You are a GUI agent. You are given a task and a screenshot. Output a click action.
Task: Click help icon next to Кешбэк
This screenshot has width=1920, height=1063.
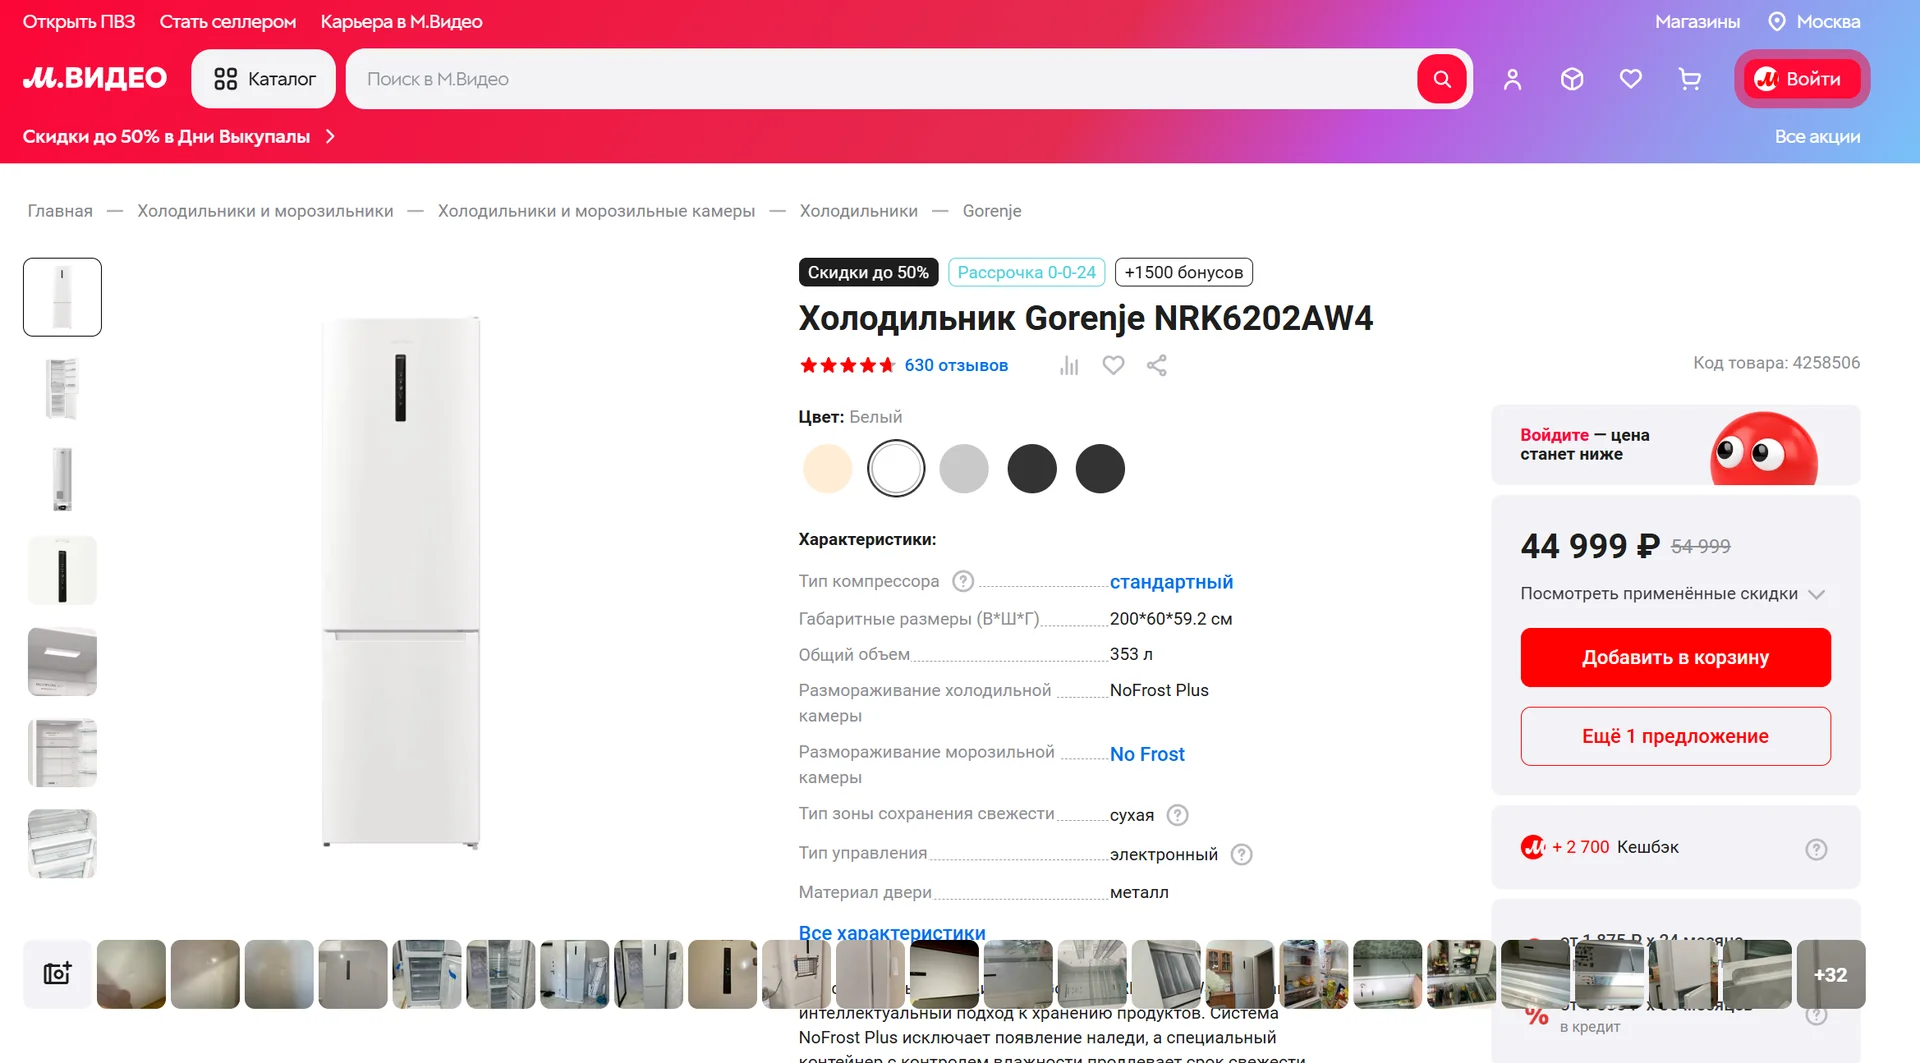coord(1816,849)
